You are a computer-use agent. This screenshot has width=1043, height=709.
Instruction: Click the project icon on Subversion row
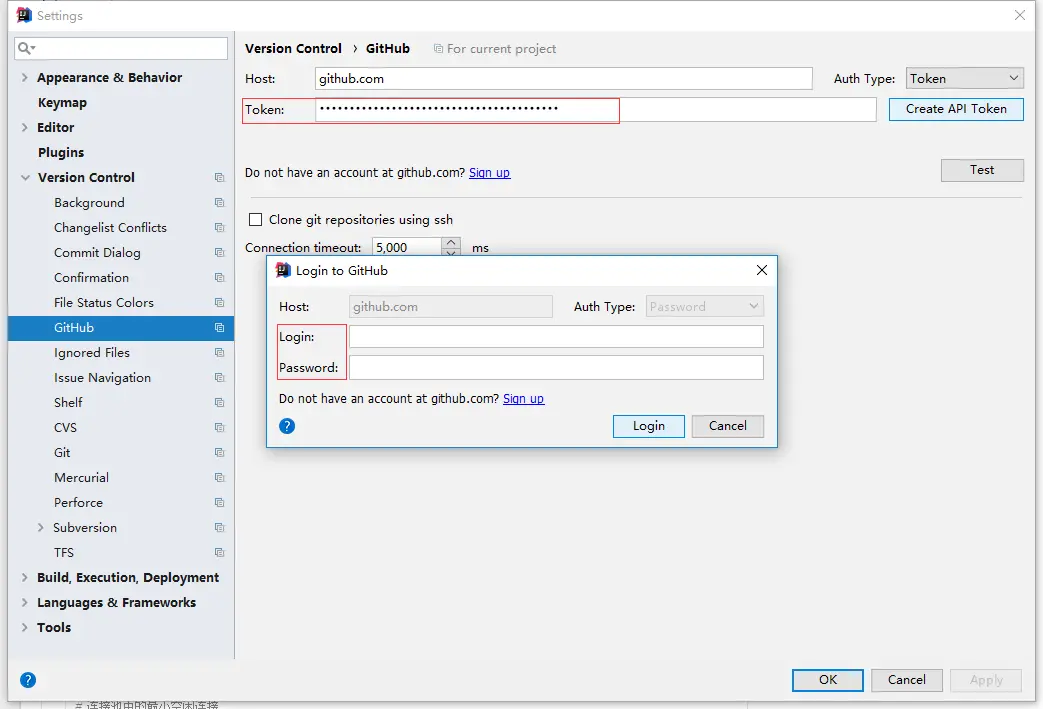click(x=220, y=528)
